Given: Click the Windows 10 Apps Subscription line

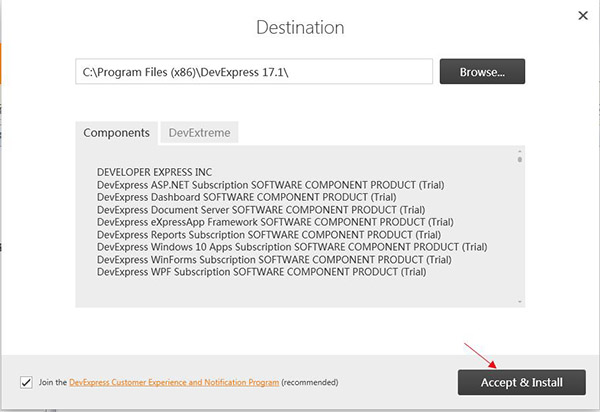Looking at the screenshot, I should point(292,247).
